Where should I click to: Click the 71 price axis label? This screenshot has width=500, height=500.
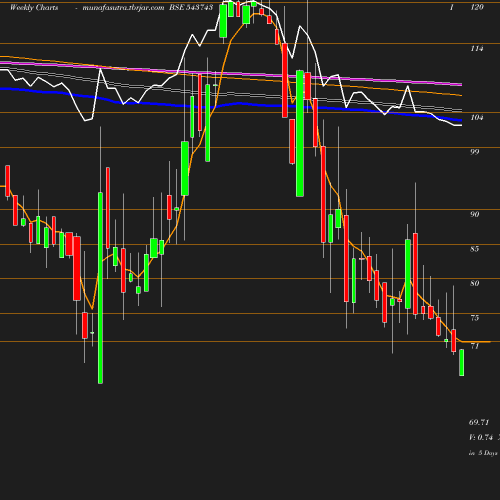(475, 346)
